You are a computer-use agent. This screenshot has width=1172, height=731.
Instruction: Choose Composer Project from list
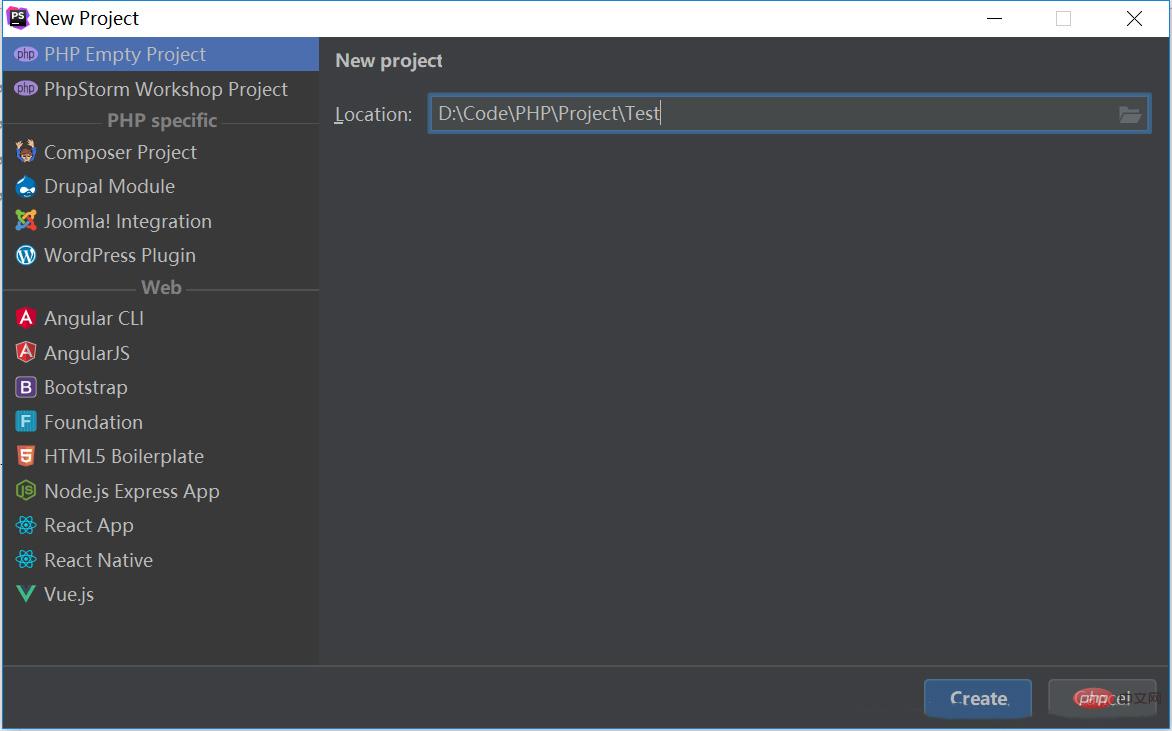click(161, 152)
